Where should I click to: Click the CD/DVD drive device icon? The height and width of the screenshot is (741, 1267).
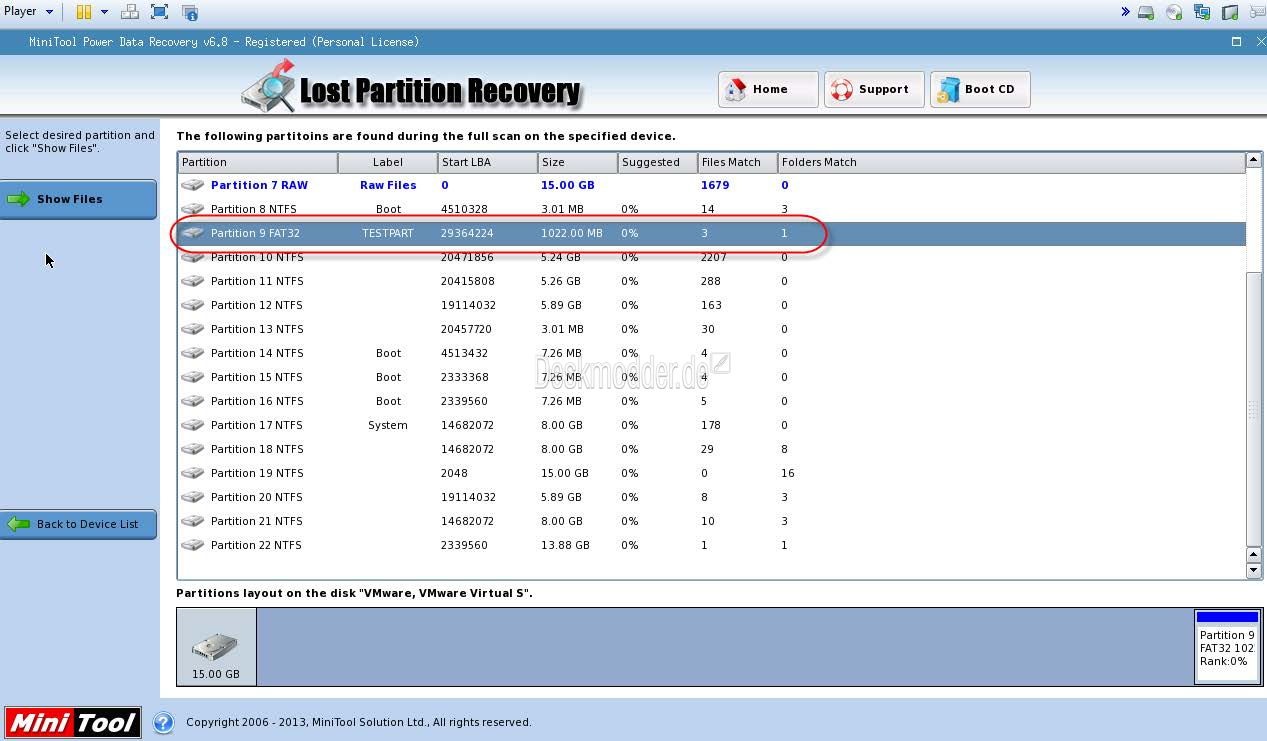point(1174,12)
